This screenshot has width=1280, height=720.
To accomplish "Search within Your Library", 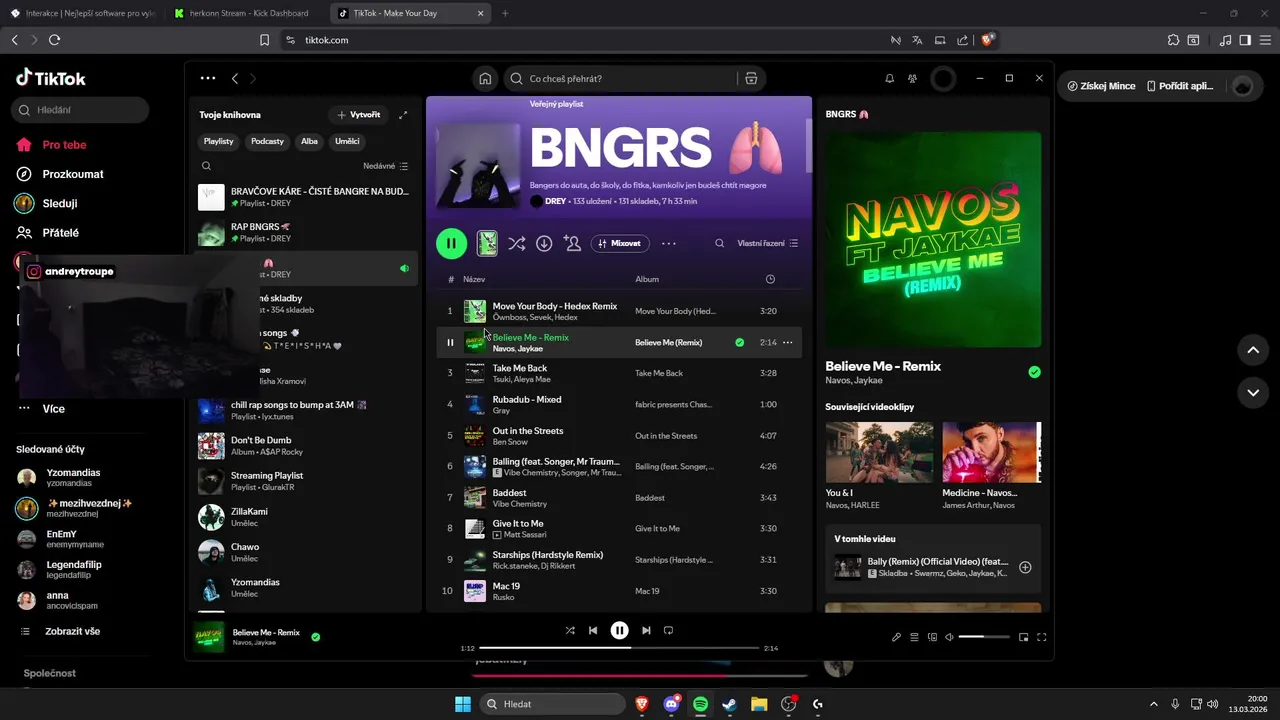I will coord(206,166).
